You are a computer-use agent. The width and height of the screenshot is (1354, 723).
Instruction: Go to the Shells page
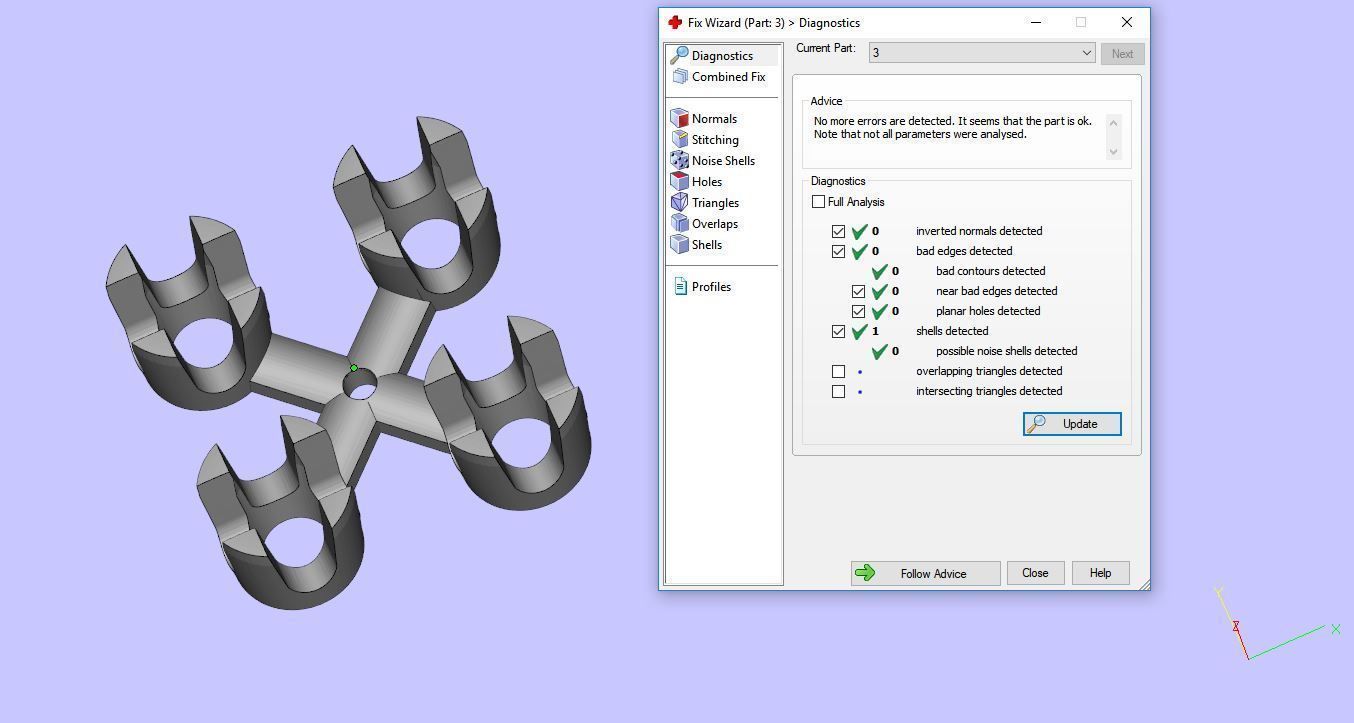(707, 244)
